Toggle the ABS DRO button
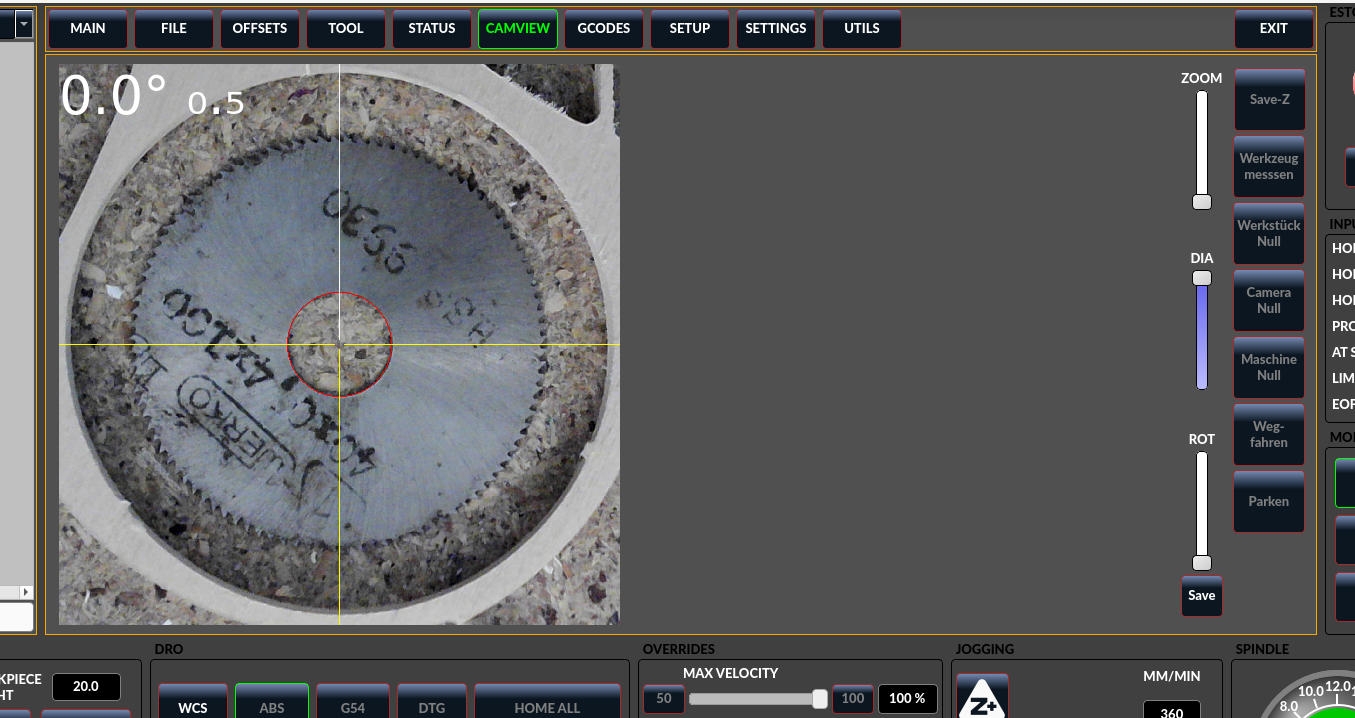Image resolution: width=1355 pixels, height=718 pixels. click(272, 703)
